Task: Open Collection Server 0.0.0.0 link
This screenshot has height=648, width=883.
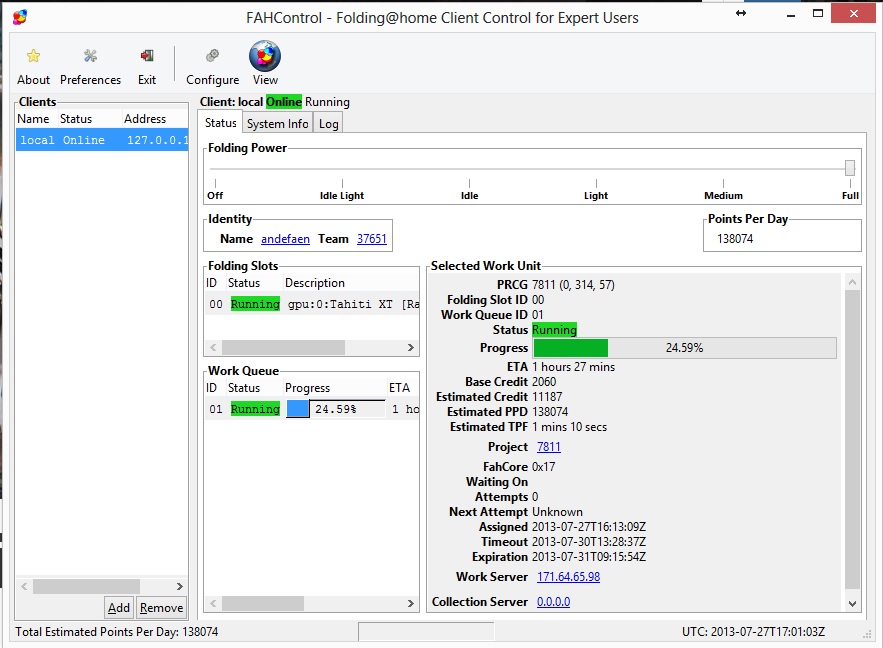Action: coord(553,602)
